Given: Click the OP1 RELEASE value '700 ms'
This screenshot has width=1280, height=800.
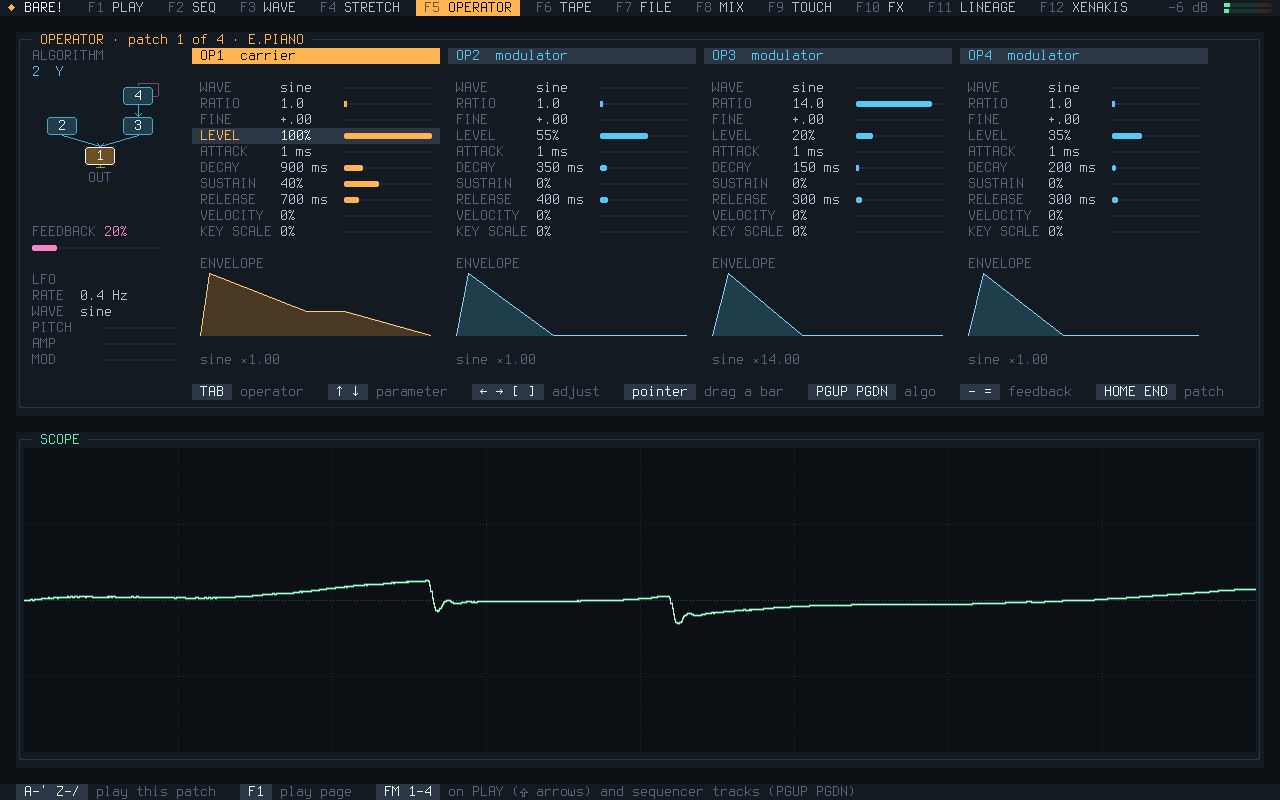Looking at the screenshot, I should pyautogui.click(x=304, y=200).
